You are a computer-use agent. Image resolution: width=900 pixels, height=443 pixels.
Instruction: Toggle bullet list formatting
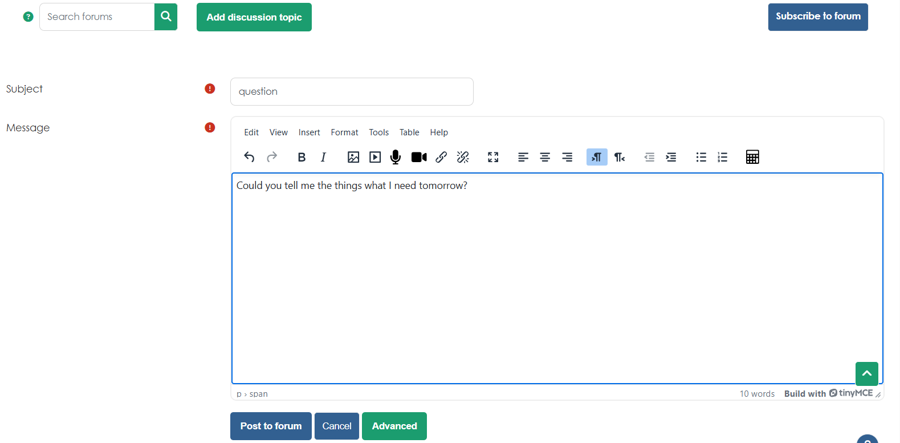(x=701, y=157)
